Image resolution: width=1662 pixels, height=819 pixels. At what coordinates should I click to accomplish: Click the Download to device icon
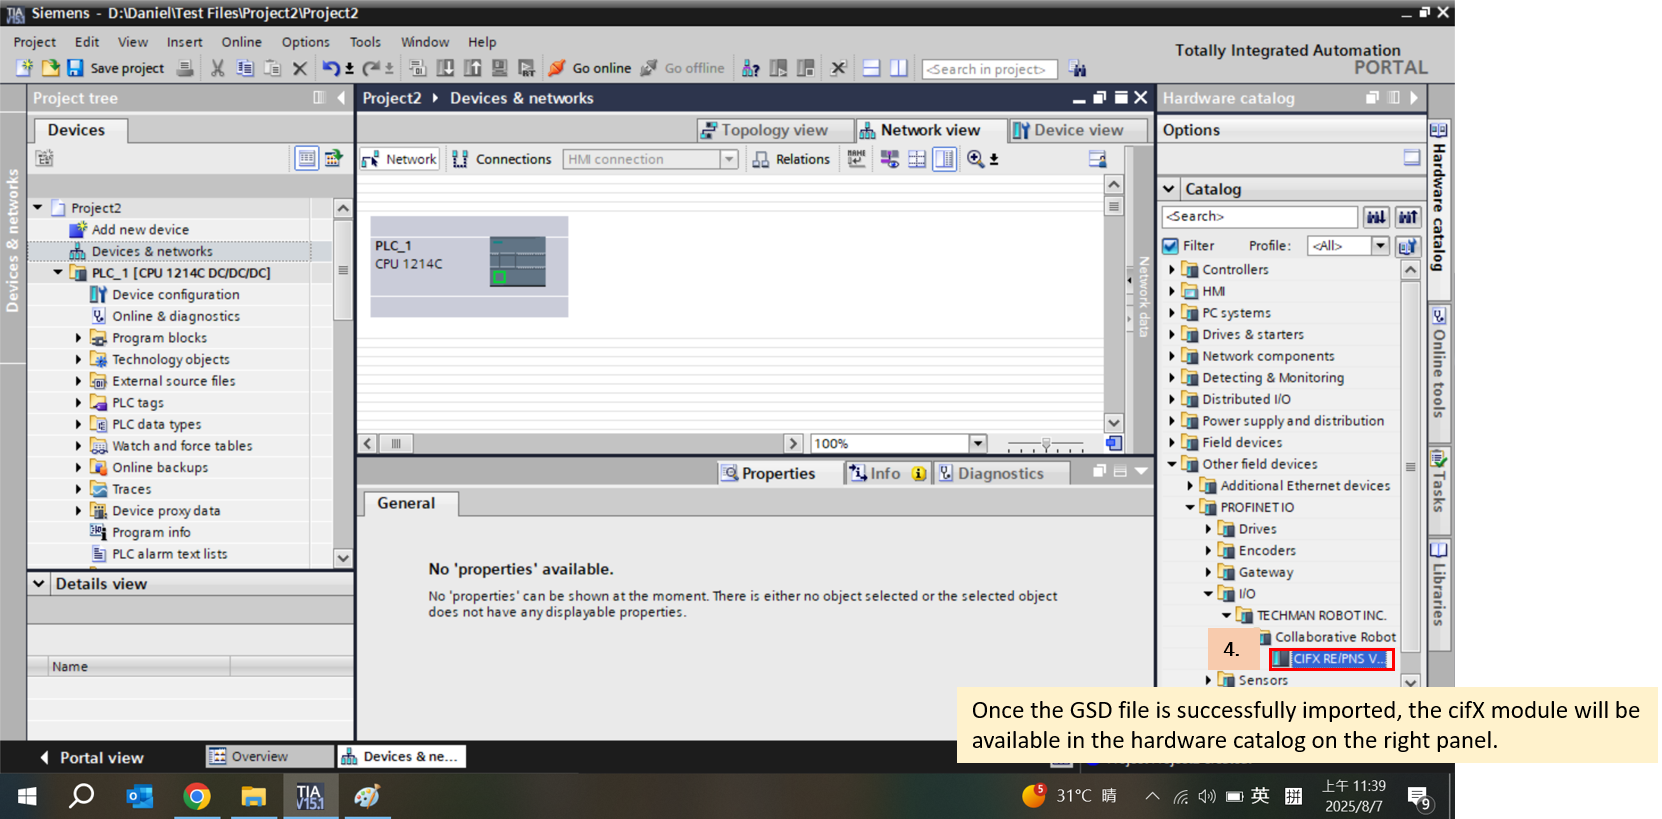click(x=445, y=68)
